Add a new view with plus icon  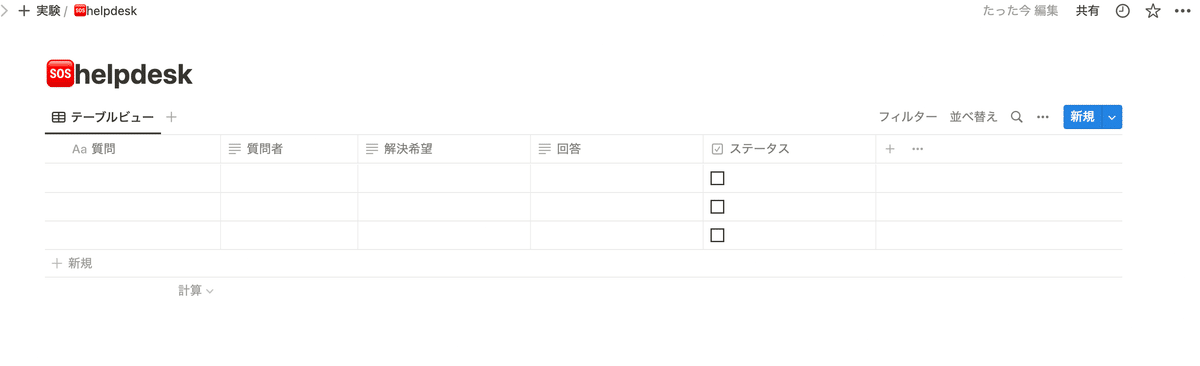(171, 117)
